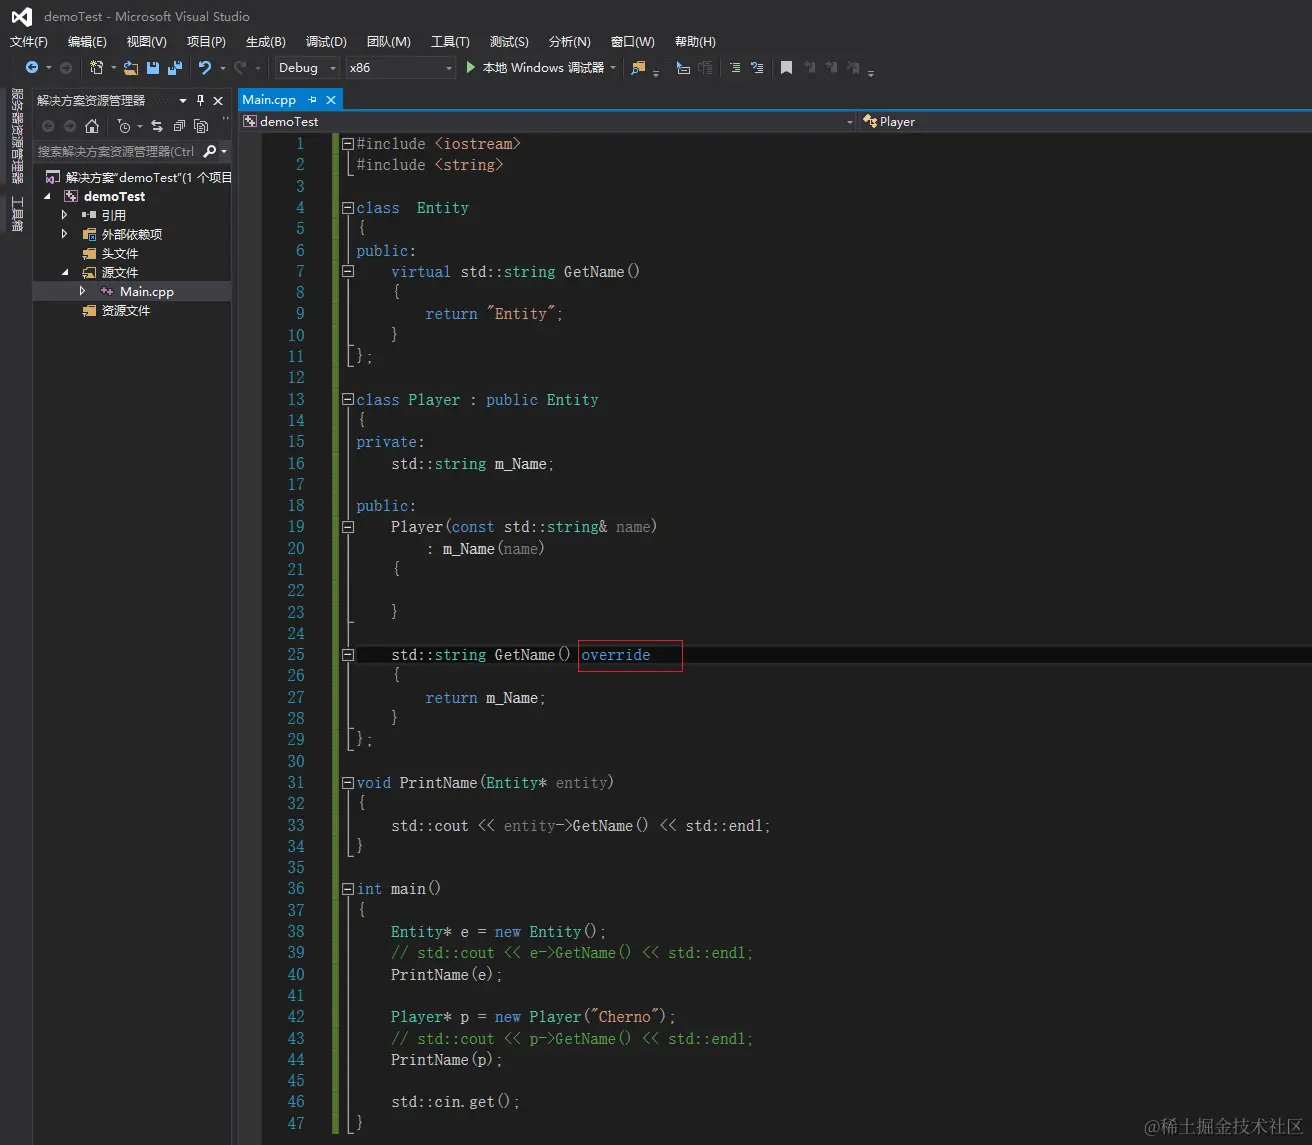The height and width of the screenshot is (1145, 1312).
Task: Click the Pending Changes Filter clock icon
Action: pyautogui.click(x=123, y=126)
